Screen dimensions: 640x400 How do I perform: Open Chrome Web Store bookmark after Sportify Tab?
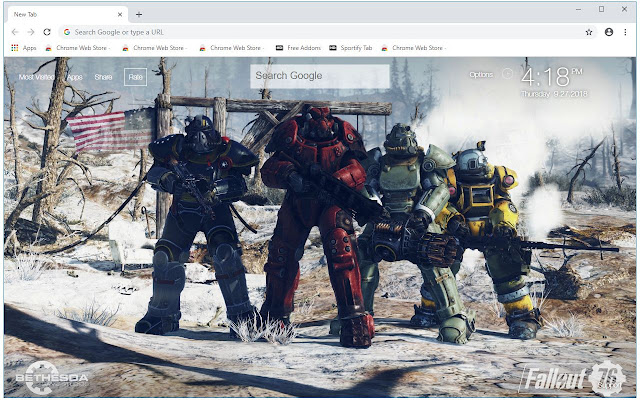tap(413, 48)
